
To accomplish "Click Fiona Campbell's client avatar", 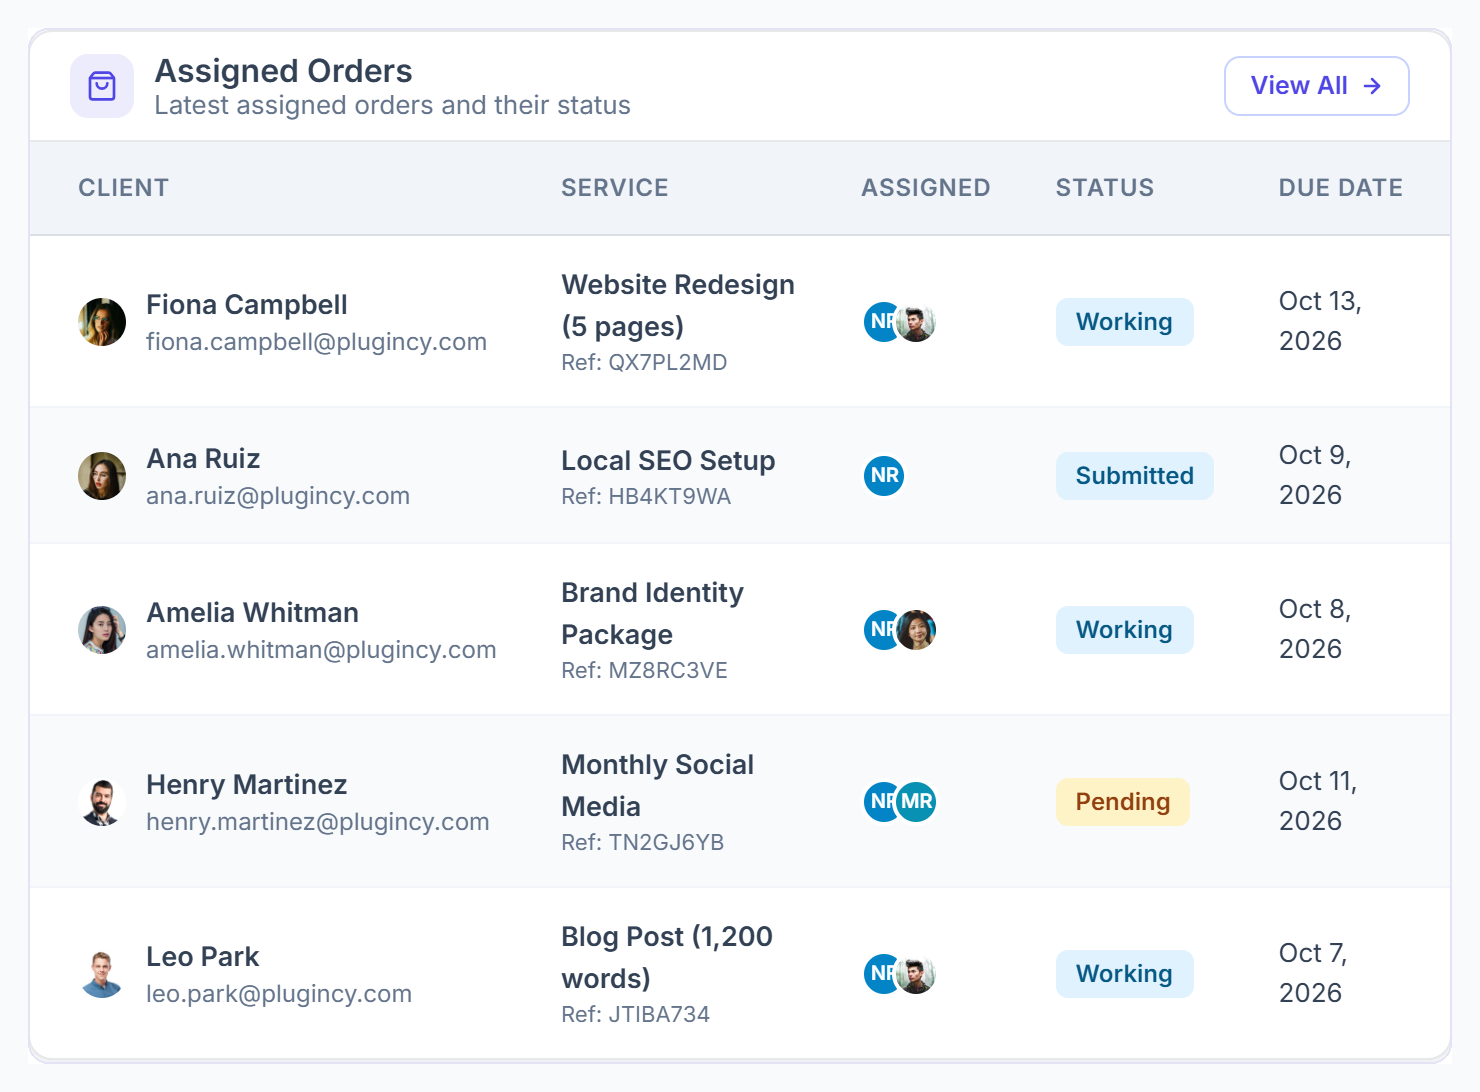I will (102, 322).
